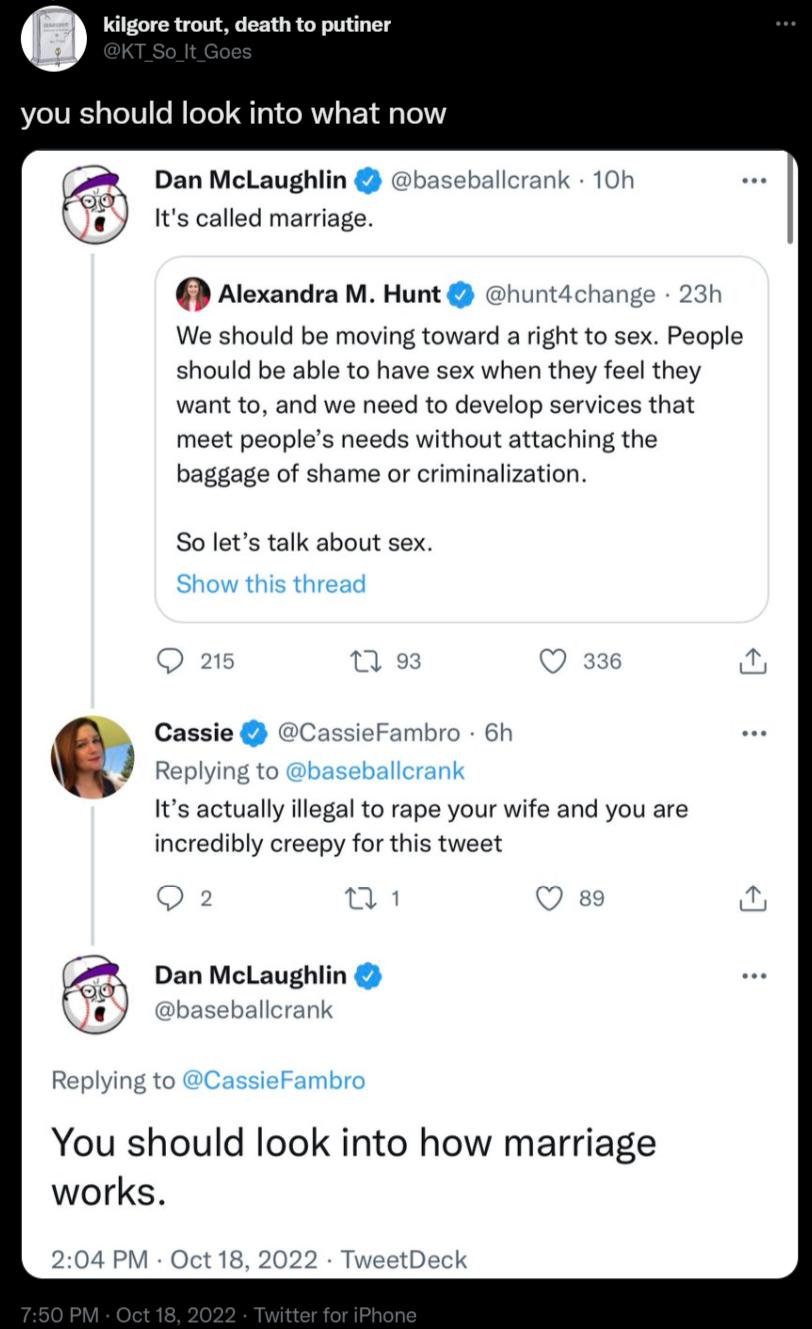Screen dimensions: 812x1329
Task: Share Dan McLaughlin's "It's called marriage" tweet
Action: click(752, 660)
